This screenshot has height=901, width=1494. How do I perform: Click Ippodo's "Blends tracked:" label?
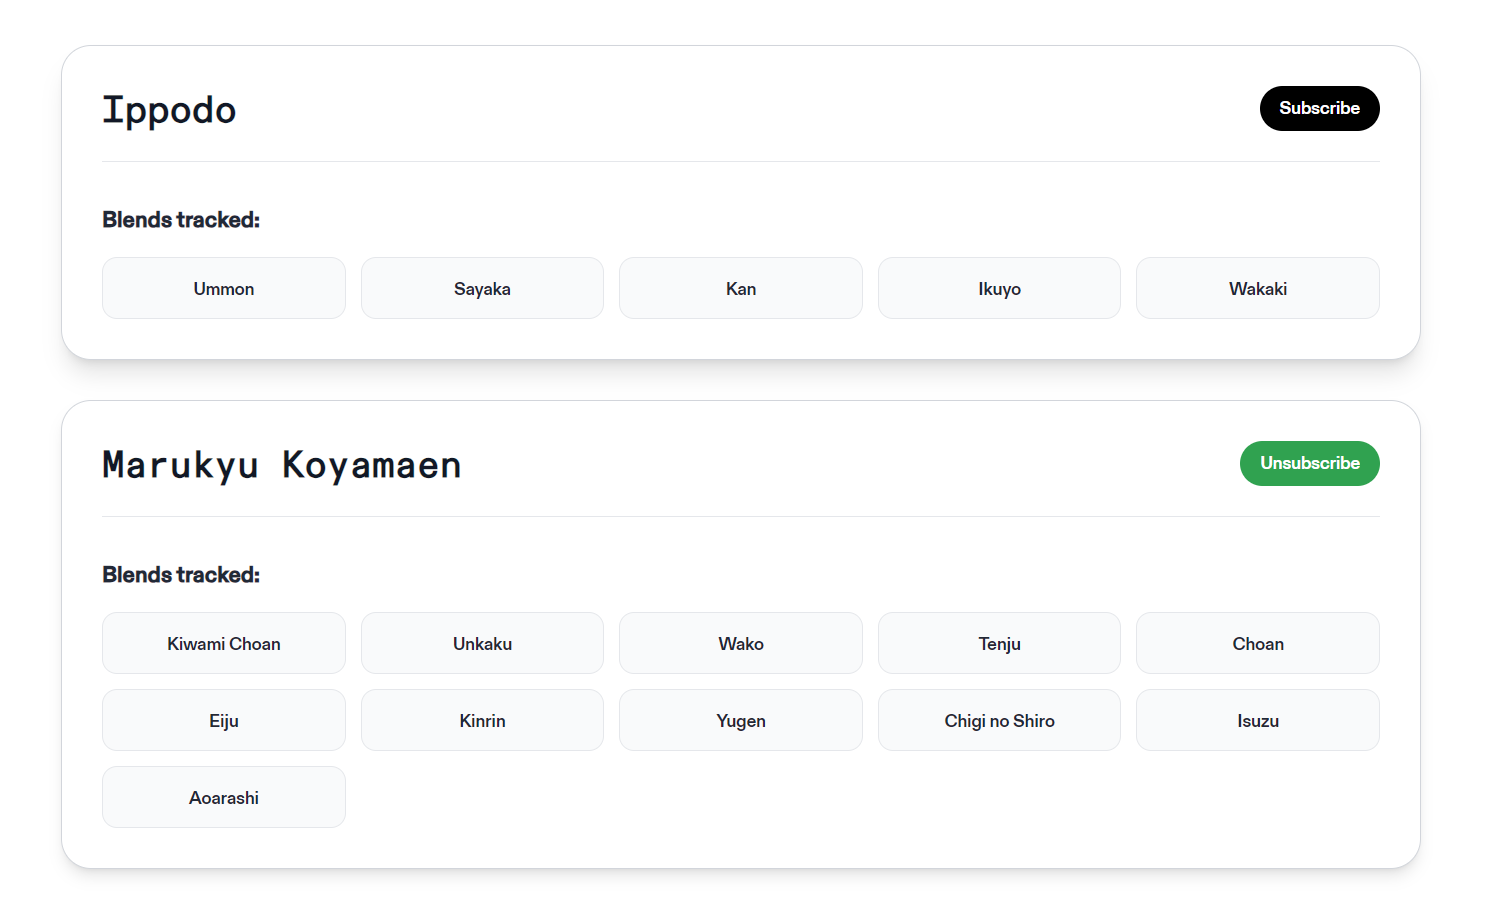click(181, 220)
